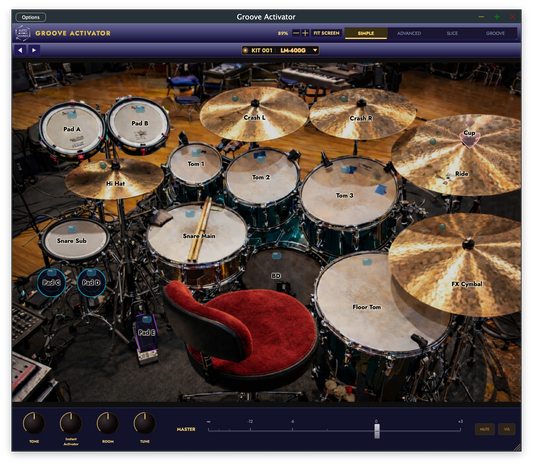Click the resize grip at window corner
Screen dimensions: 533x465
[x=517, y=447]
